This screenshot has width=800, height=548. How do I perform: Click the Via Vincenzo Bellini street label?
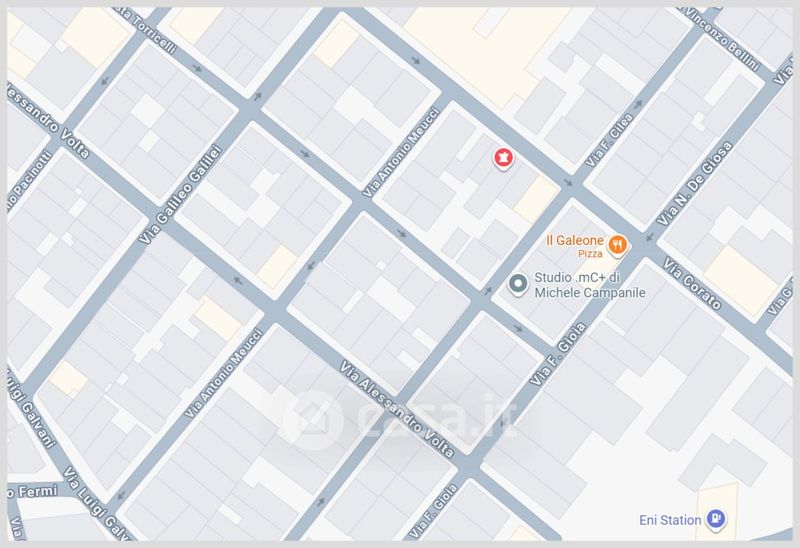(x=722, y=38)
